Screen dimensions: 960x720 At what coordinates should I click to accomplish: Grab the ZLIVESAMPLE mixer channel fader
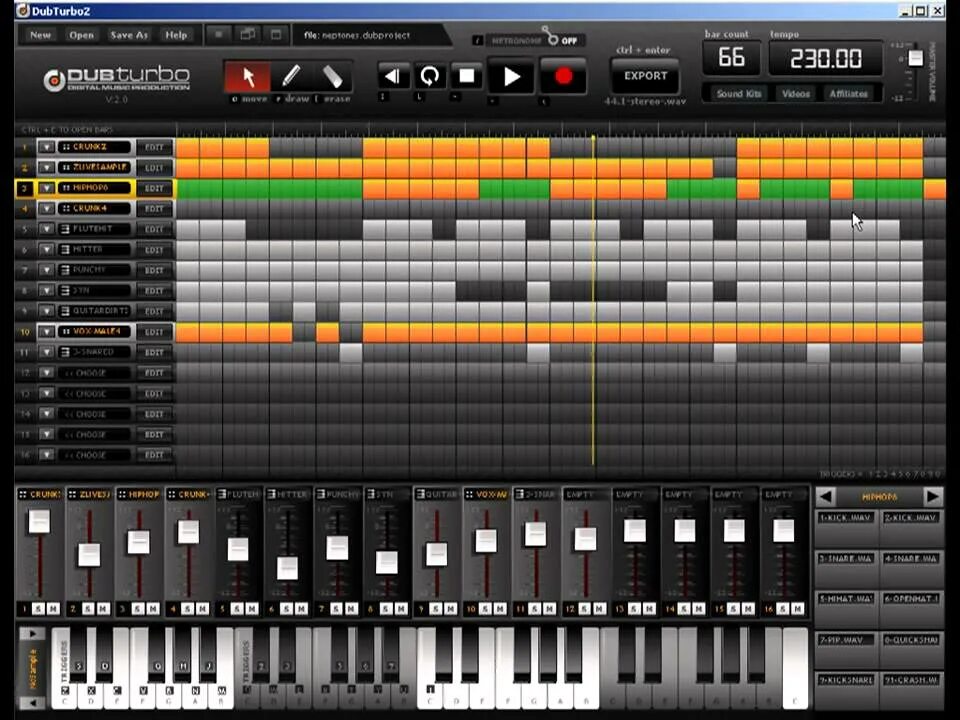click(89, 555)
